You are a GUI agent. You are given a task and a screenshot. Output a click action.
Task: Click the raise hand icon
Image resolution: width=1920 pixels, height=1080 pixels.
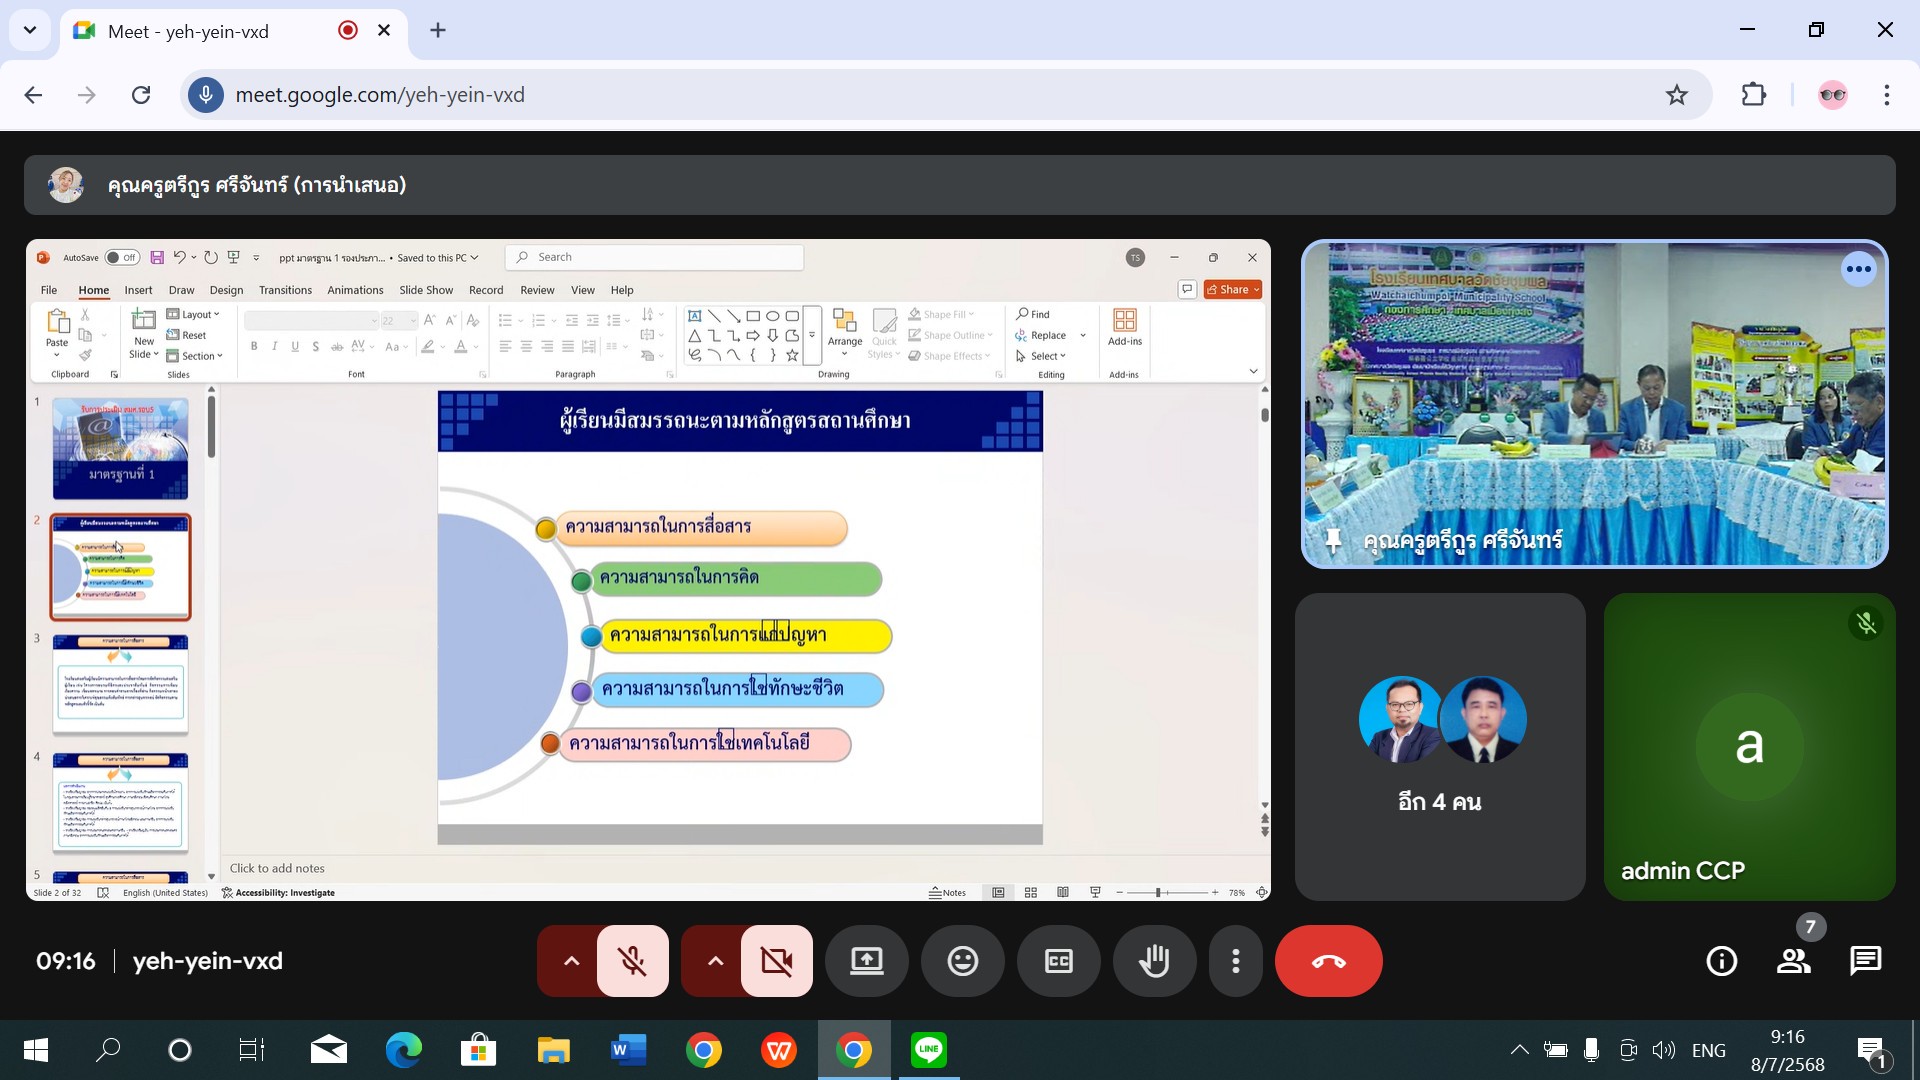(1154, 961)
